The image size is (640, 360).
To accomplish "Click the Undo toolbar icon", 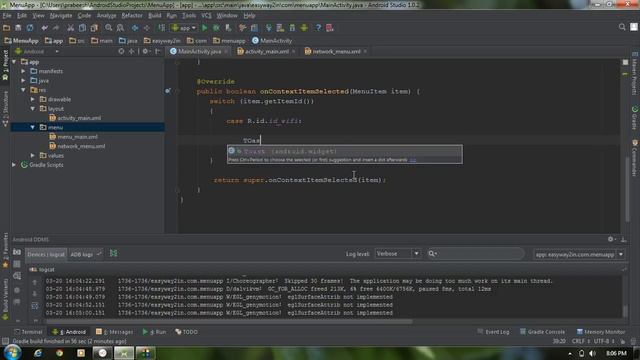I will click(44, 28).
